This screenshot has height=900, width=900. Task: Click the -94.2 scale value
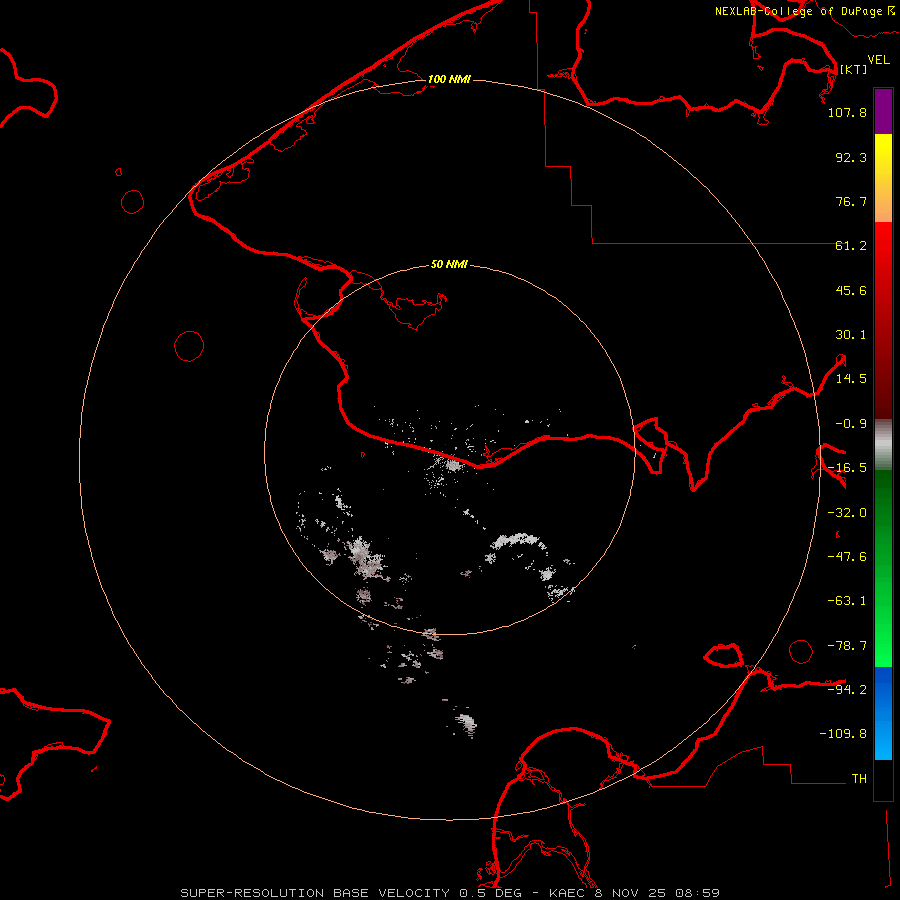pyautogui.click(x=847, y=690)
